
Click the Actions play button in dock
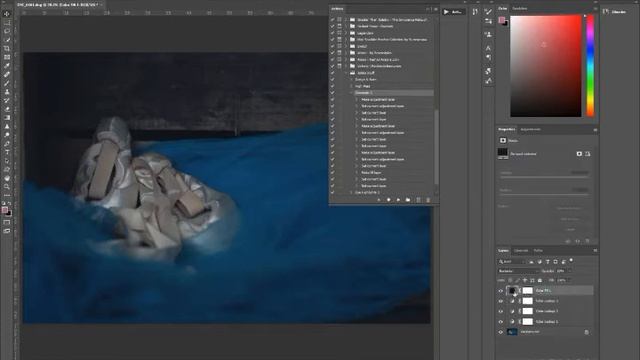coord(453,12)
